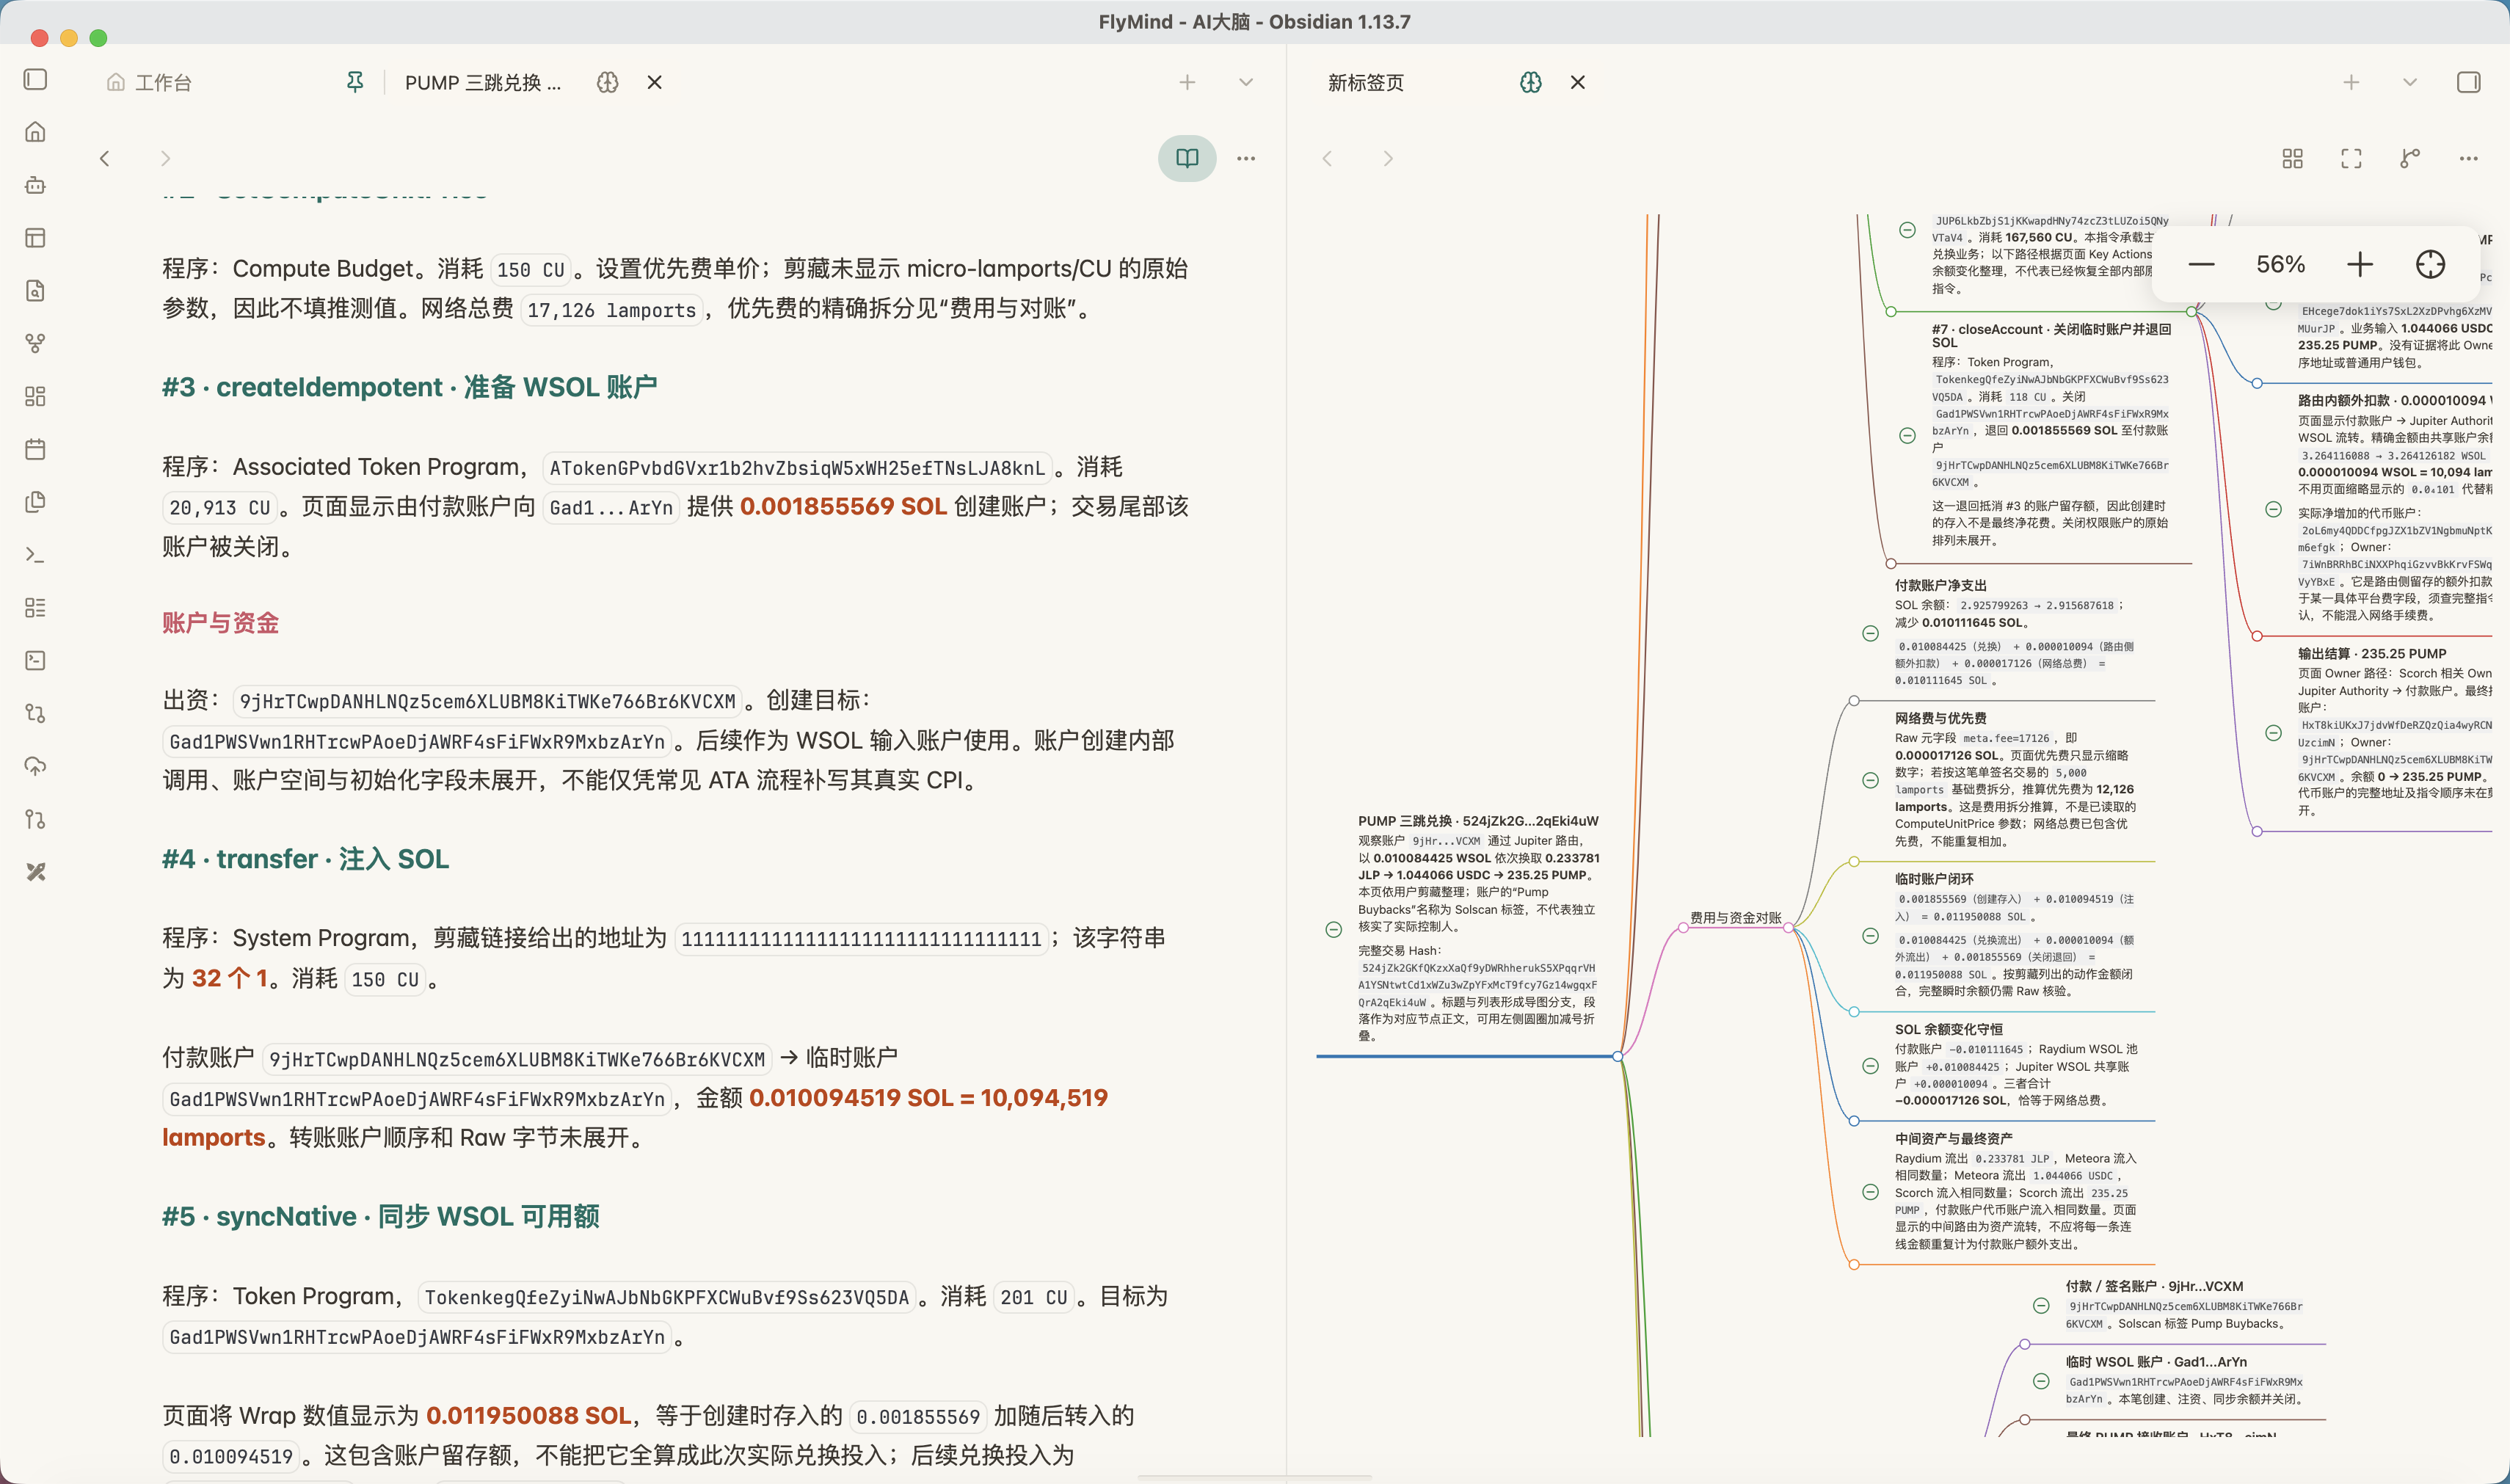Click brain icon on PUMP 三跳兑换 tab
The image size is (2510, 1484).
click(608, 82)
